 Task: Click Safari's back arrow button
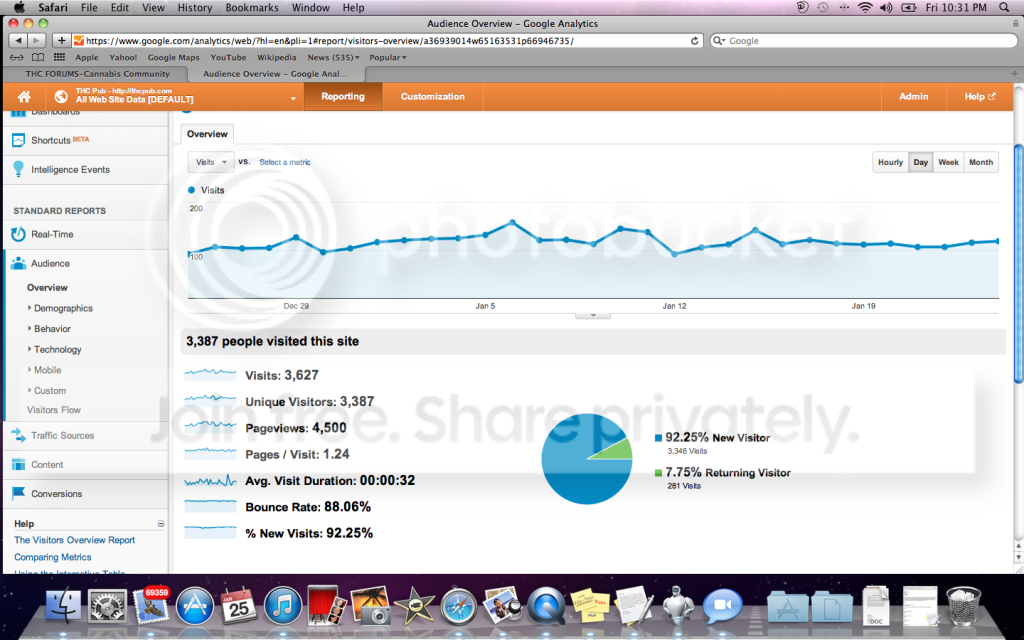(18, 40)
